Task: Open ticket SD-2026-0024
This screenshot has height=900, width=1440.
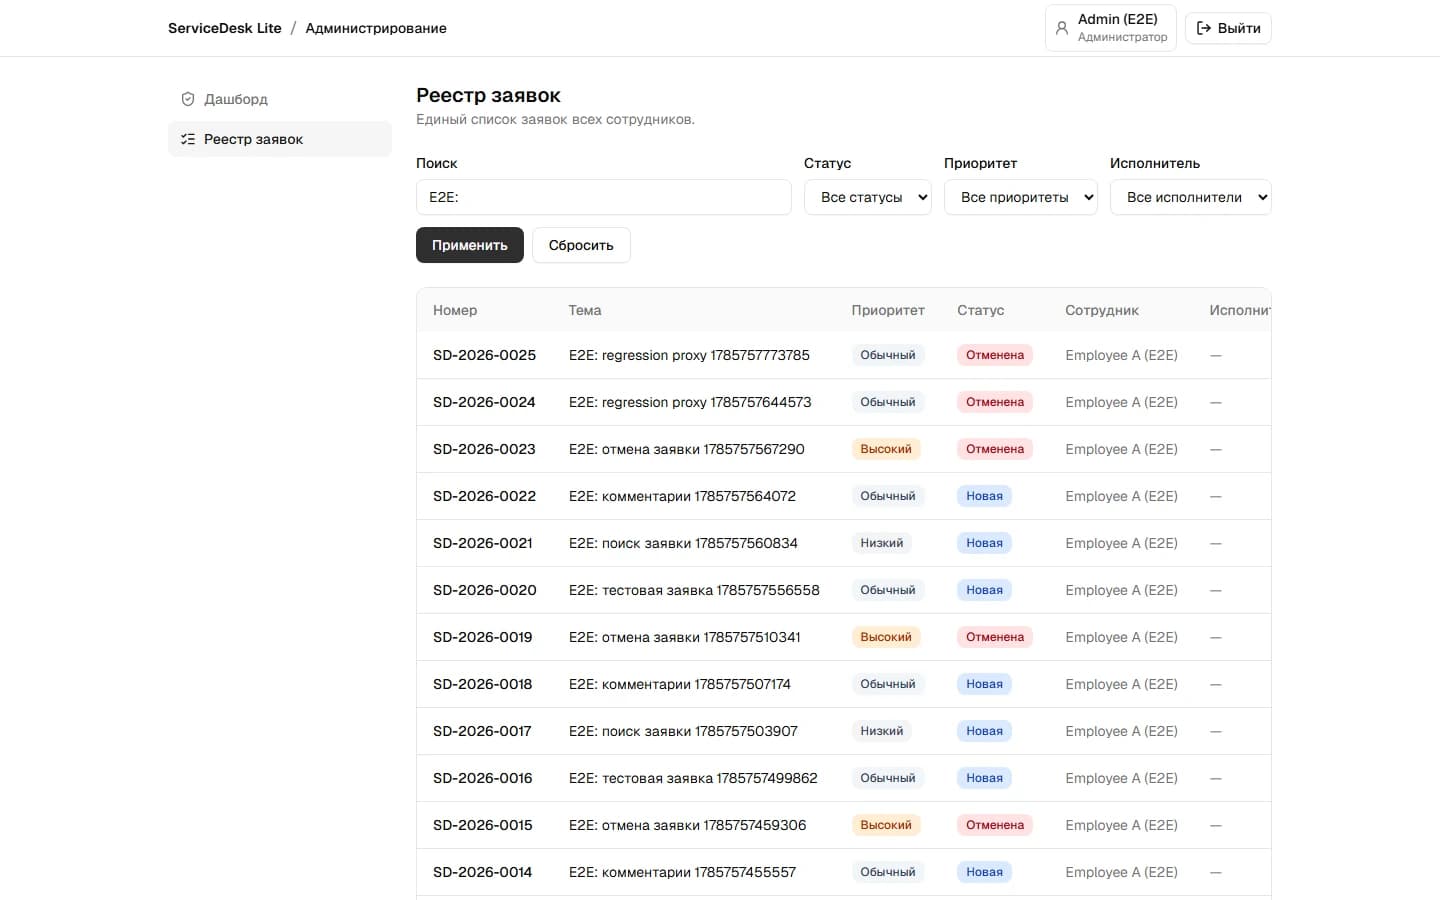Action: pos(484,402)
